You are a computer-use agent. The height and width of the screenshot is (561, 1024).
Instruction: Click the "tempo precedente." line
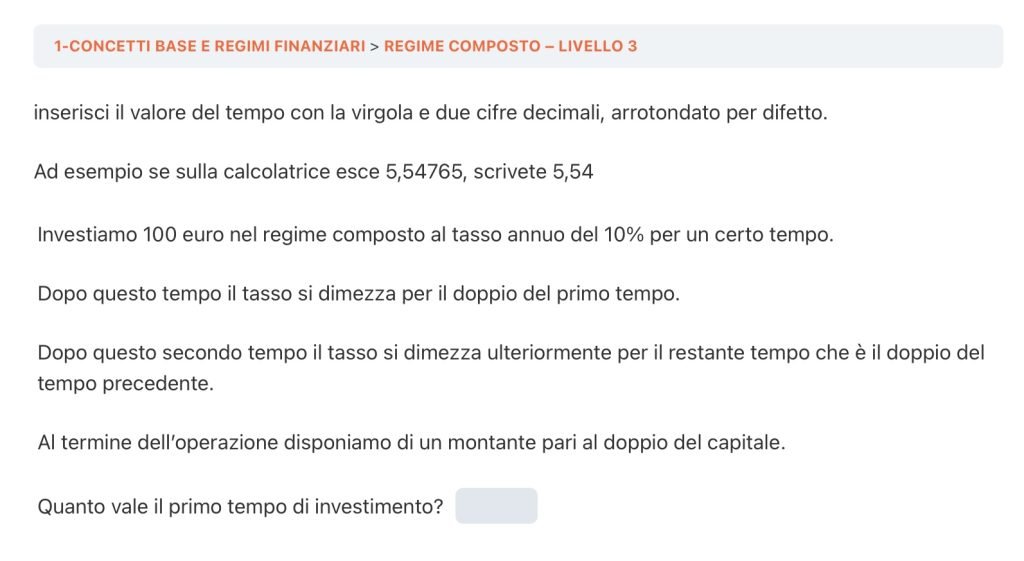coord(125,383)
